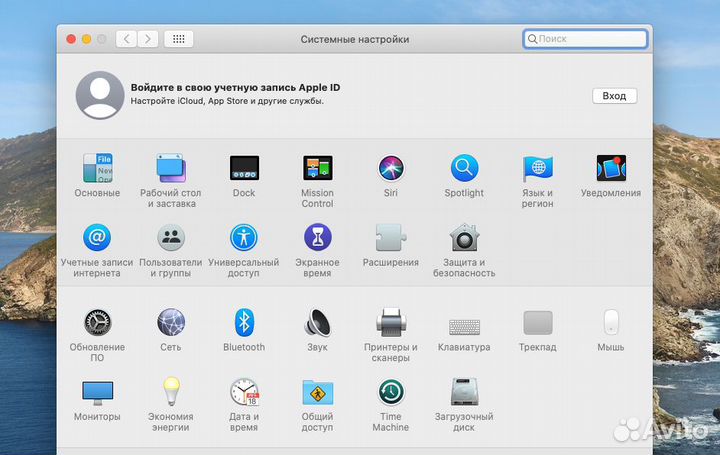This screenshot has height=455, width=720.
Task: Click 'Настройте iCloud, App Store' subtitle text
Action: [x=227, y=101]
